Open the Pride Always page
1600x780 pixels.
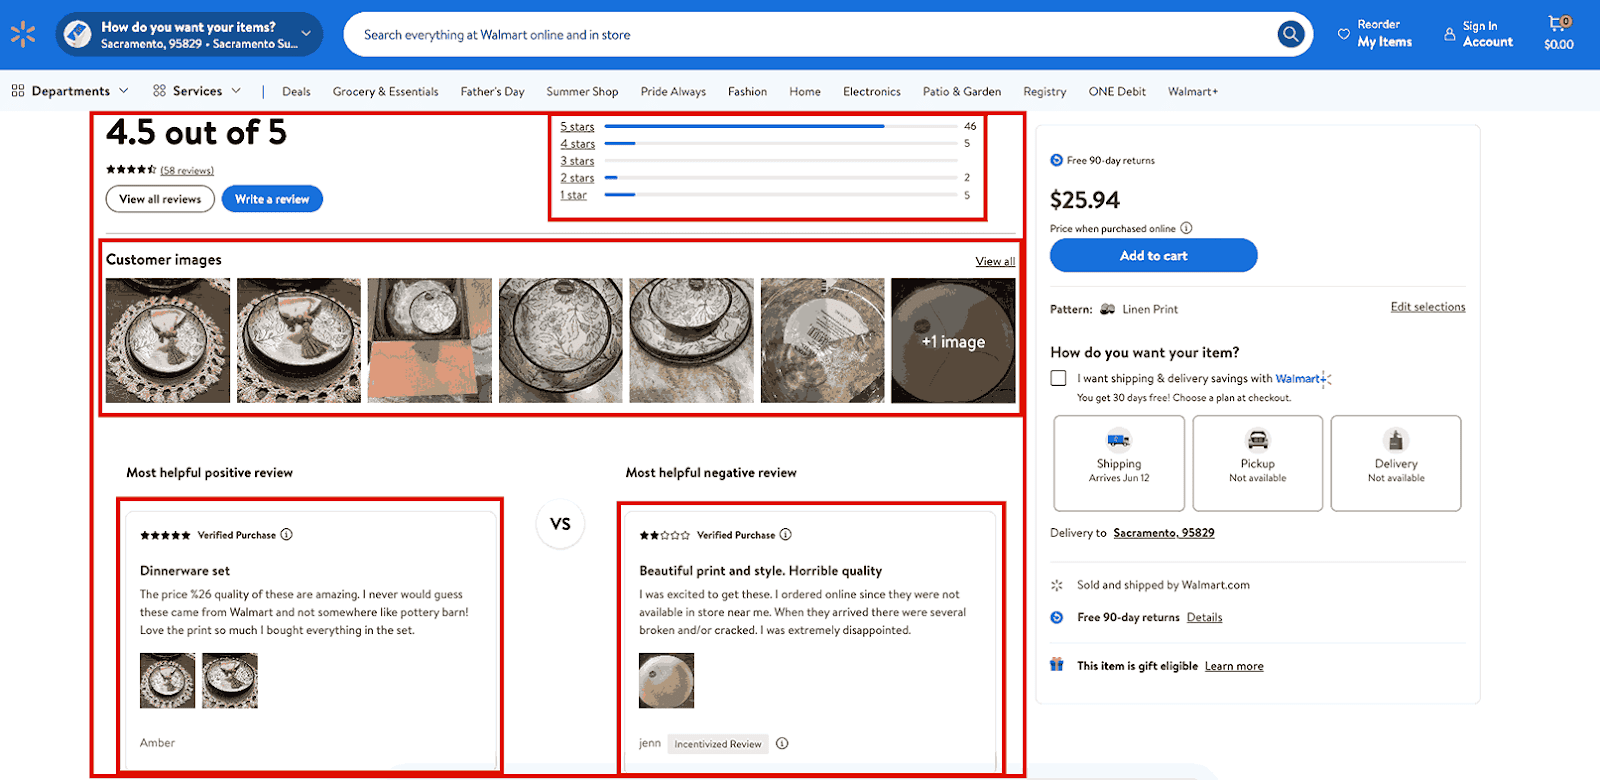[673, 91]
